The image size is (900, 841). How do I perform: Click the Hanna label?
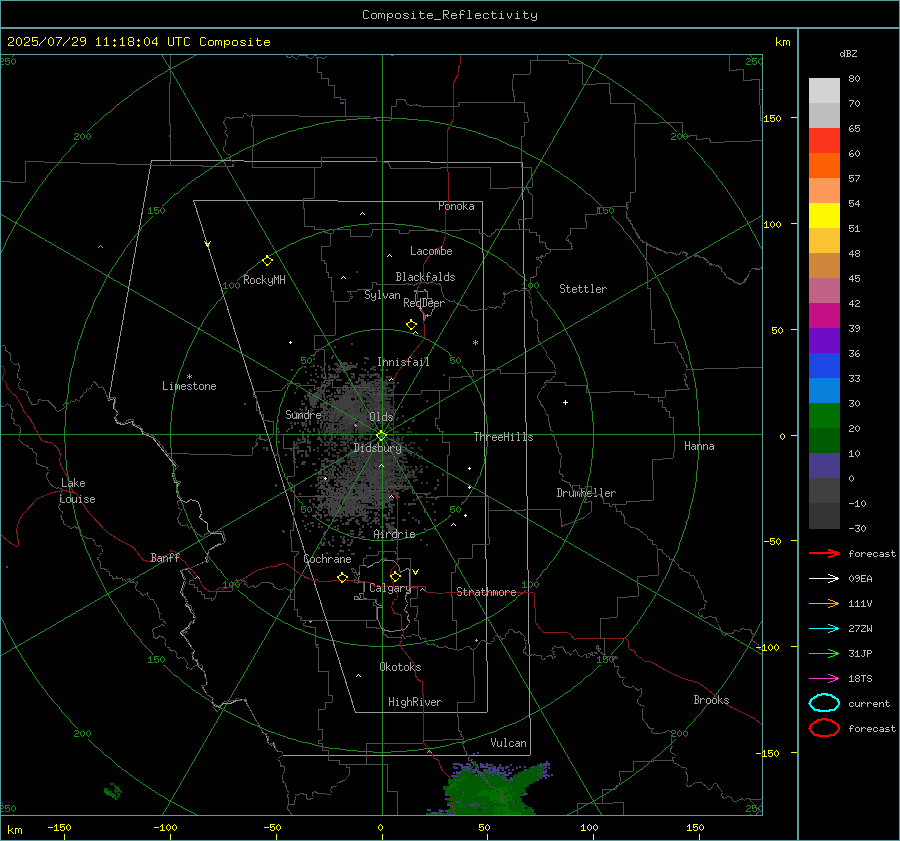click(699, 446)
